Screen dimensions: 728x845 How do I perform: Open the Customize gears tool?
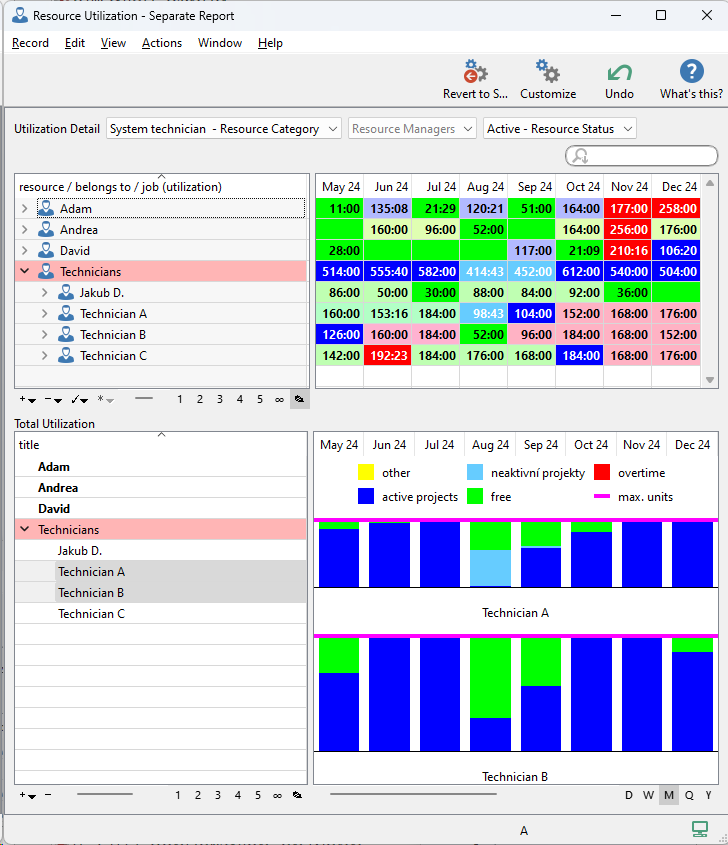[x=547, y=73]
